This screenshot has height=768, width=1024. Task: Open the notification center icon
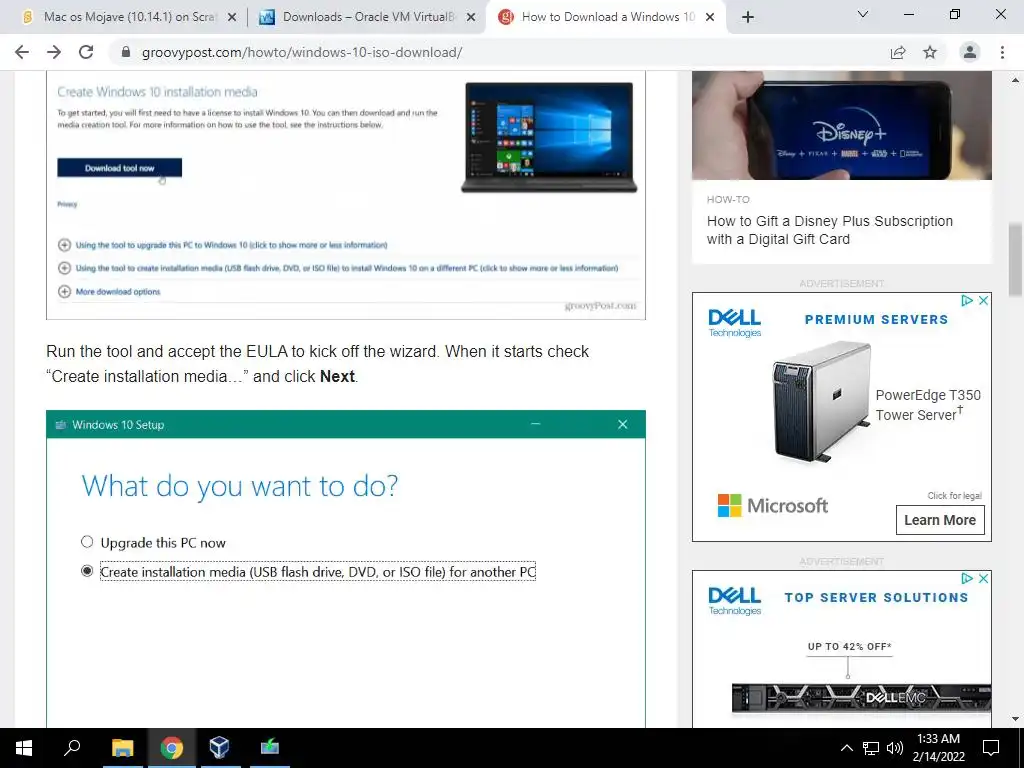(x=991, y=748)
